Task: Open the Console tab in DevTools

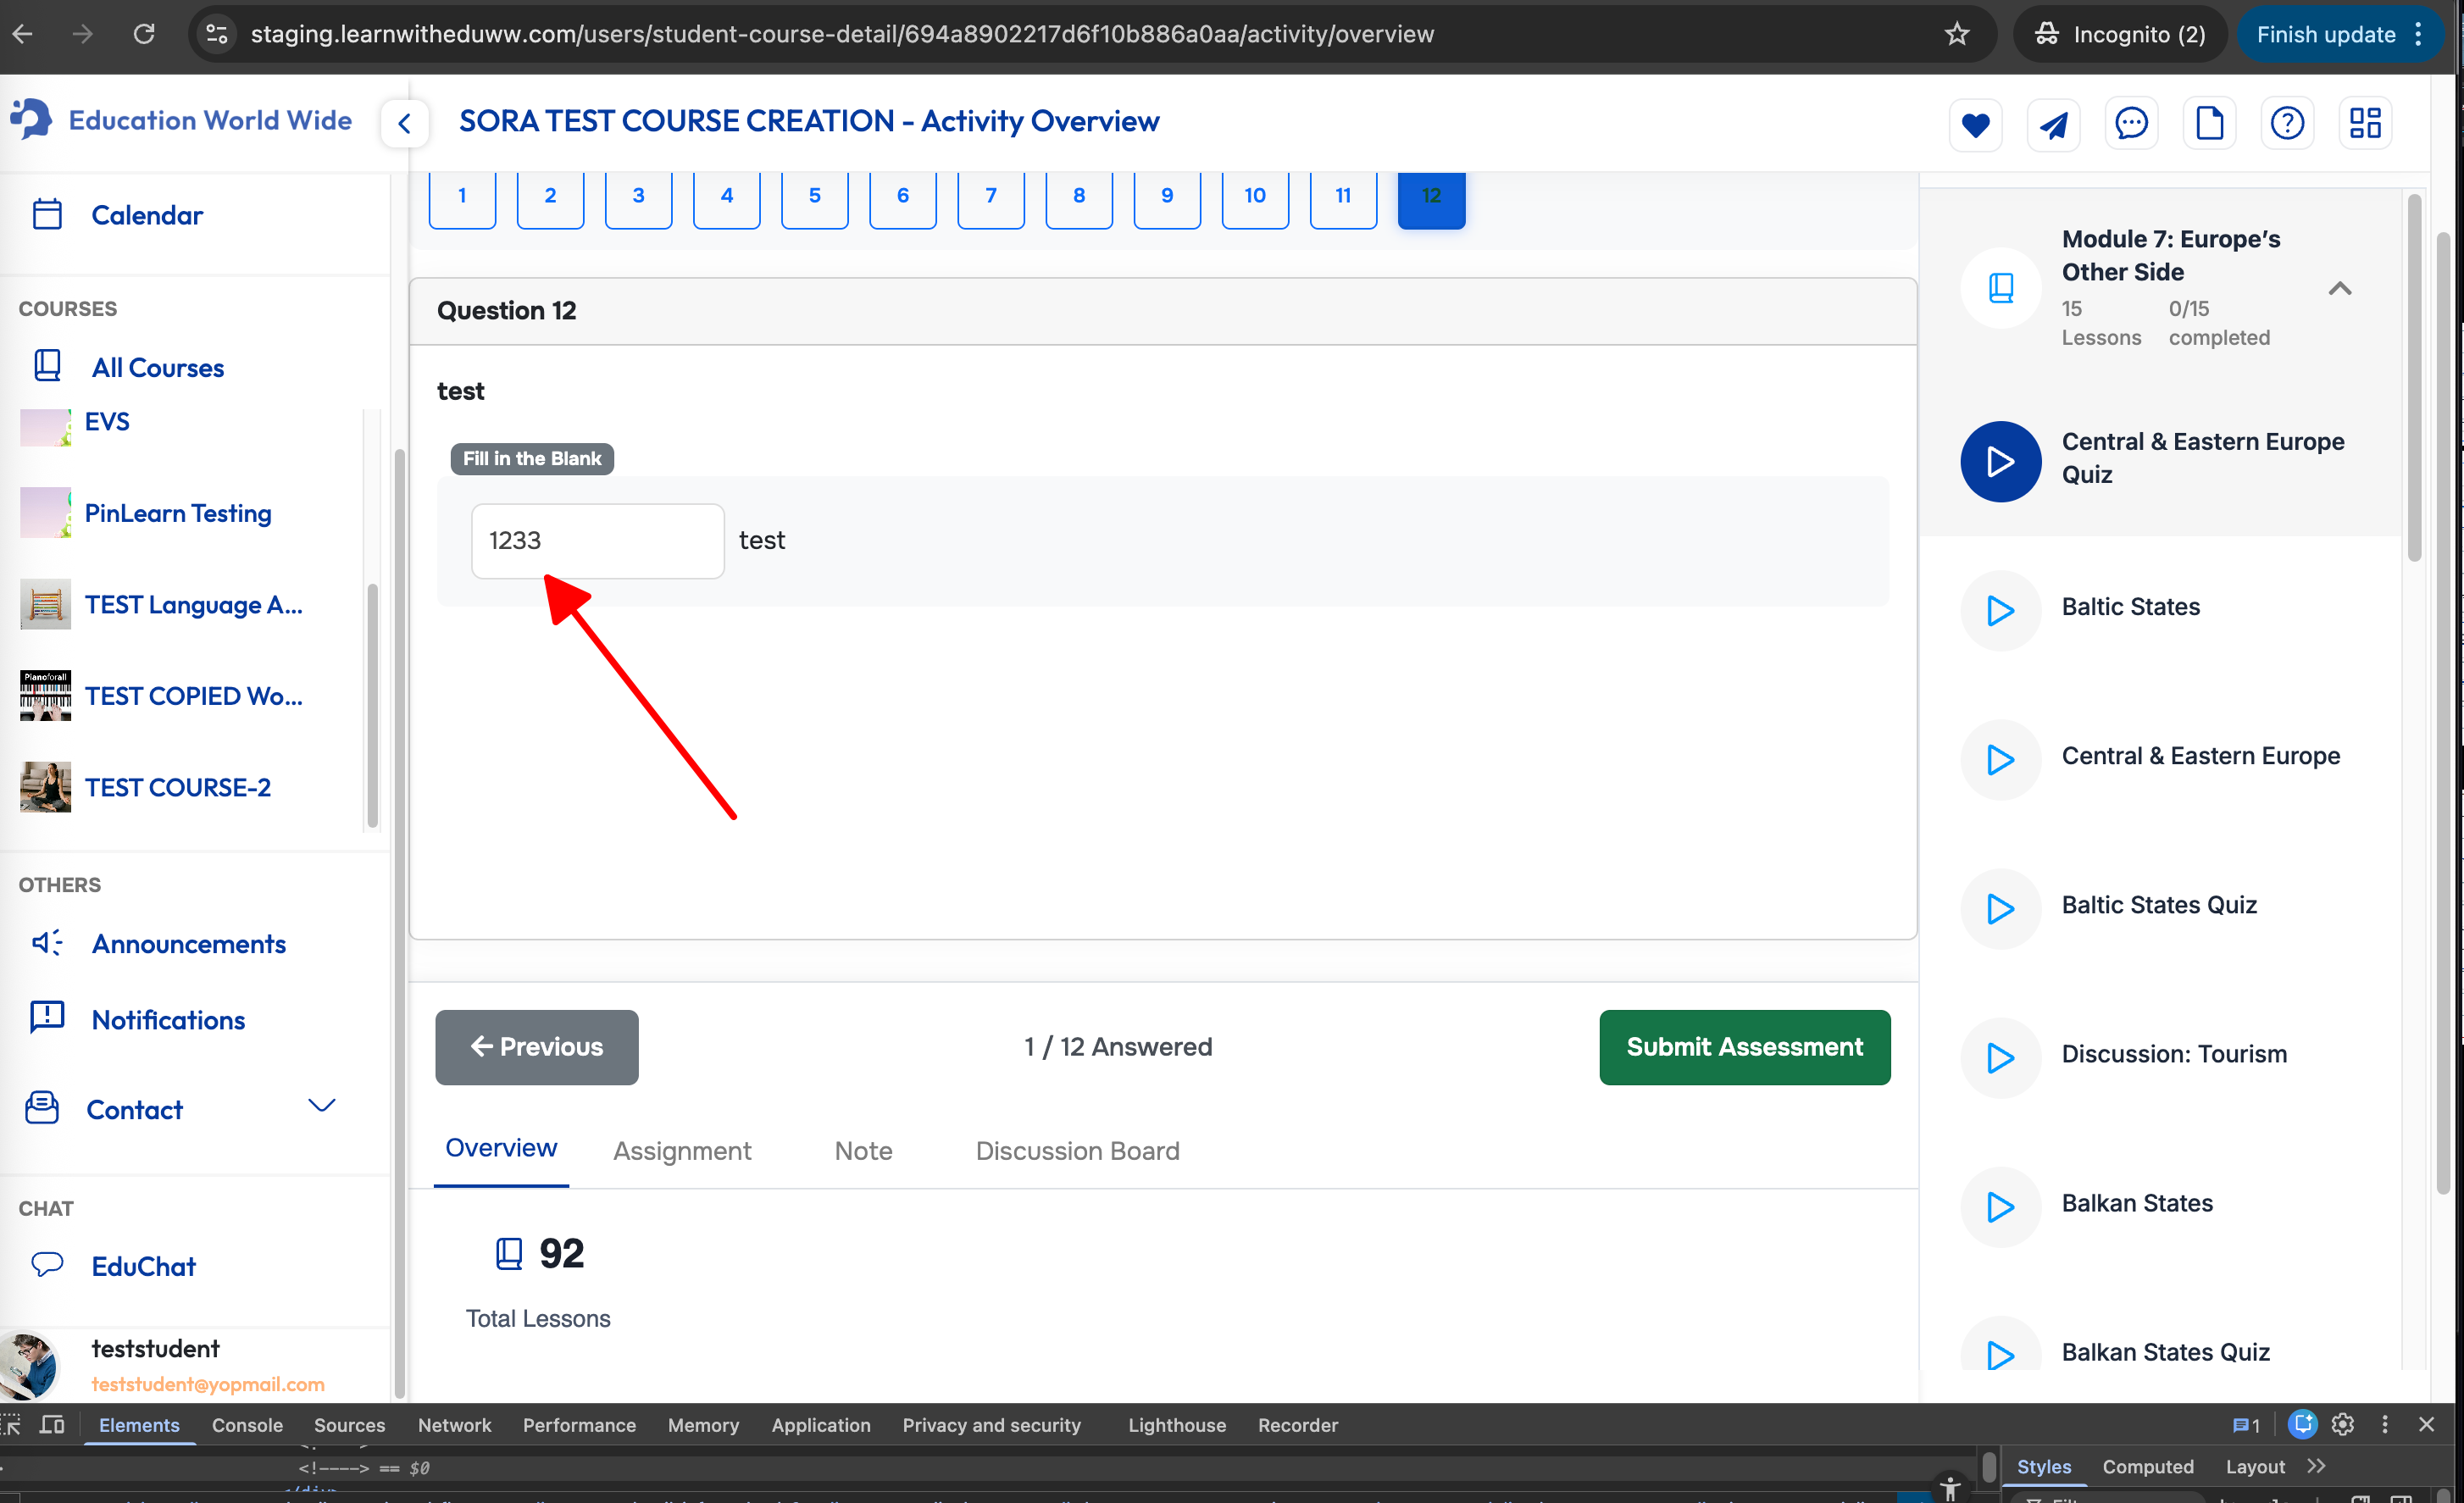Action: tap(247, 1425)
